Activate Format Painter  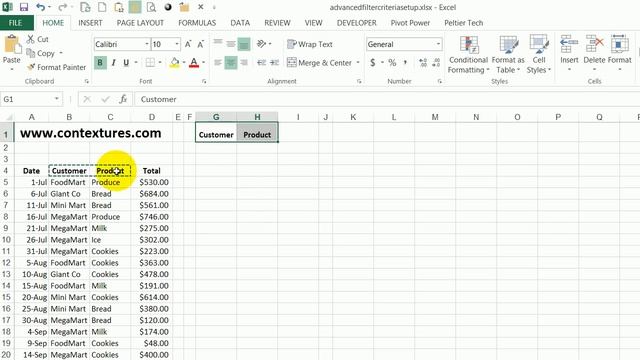[56, 67]
